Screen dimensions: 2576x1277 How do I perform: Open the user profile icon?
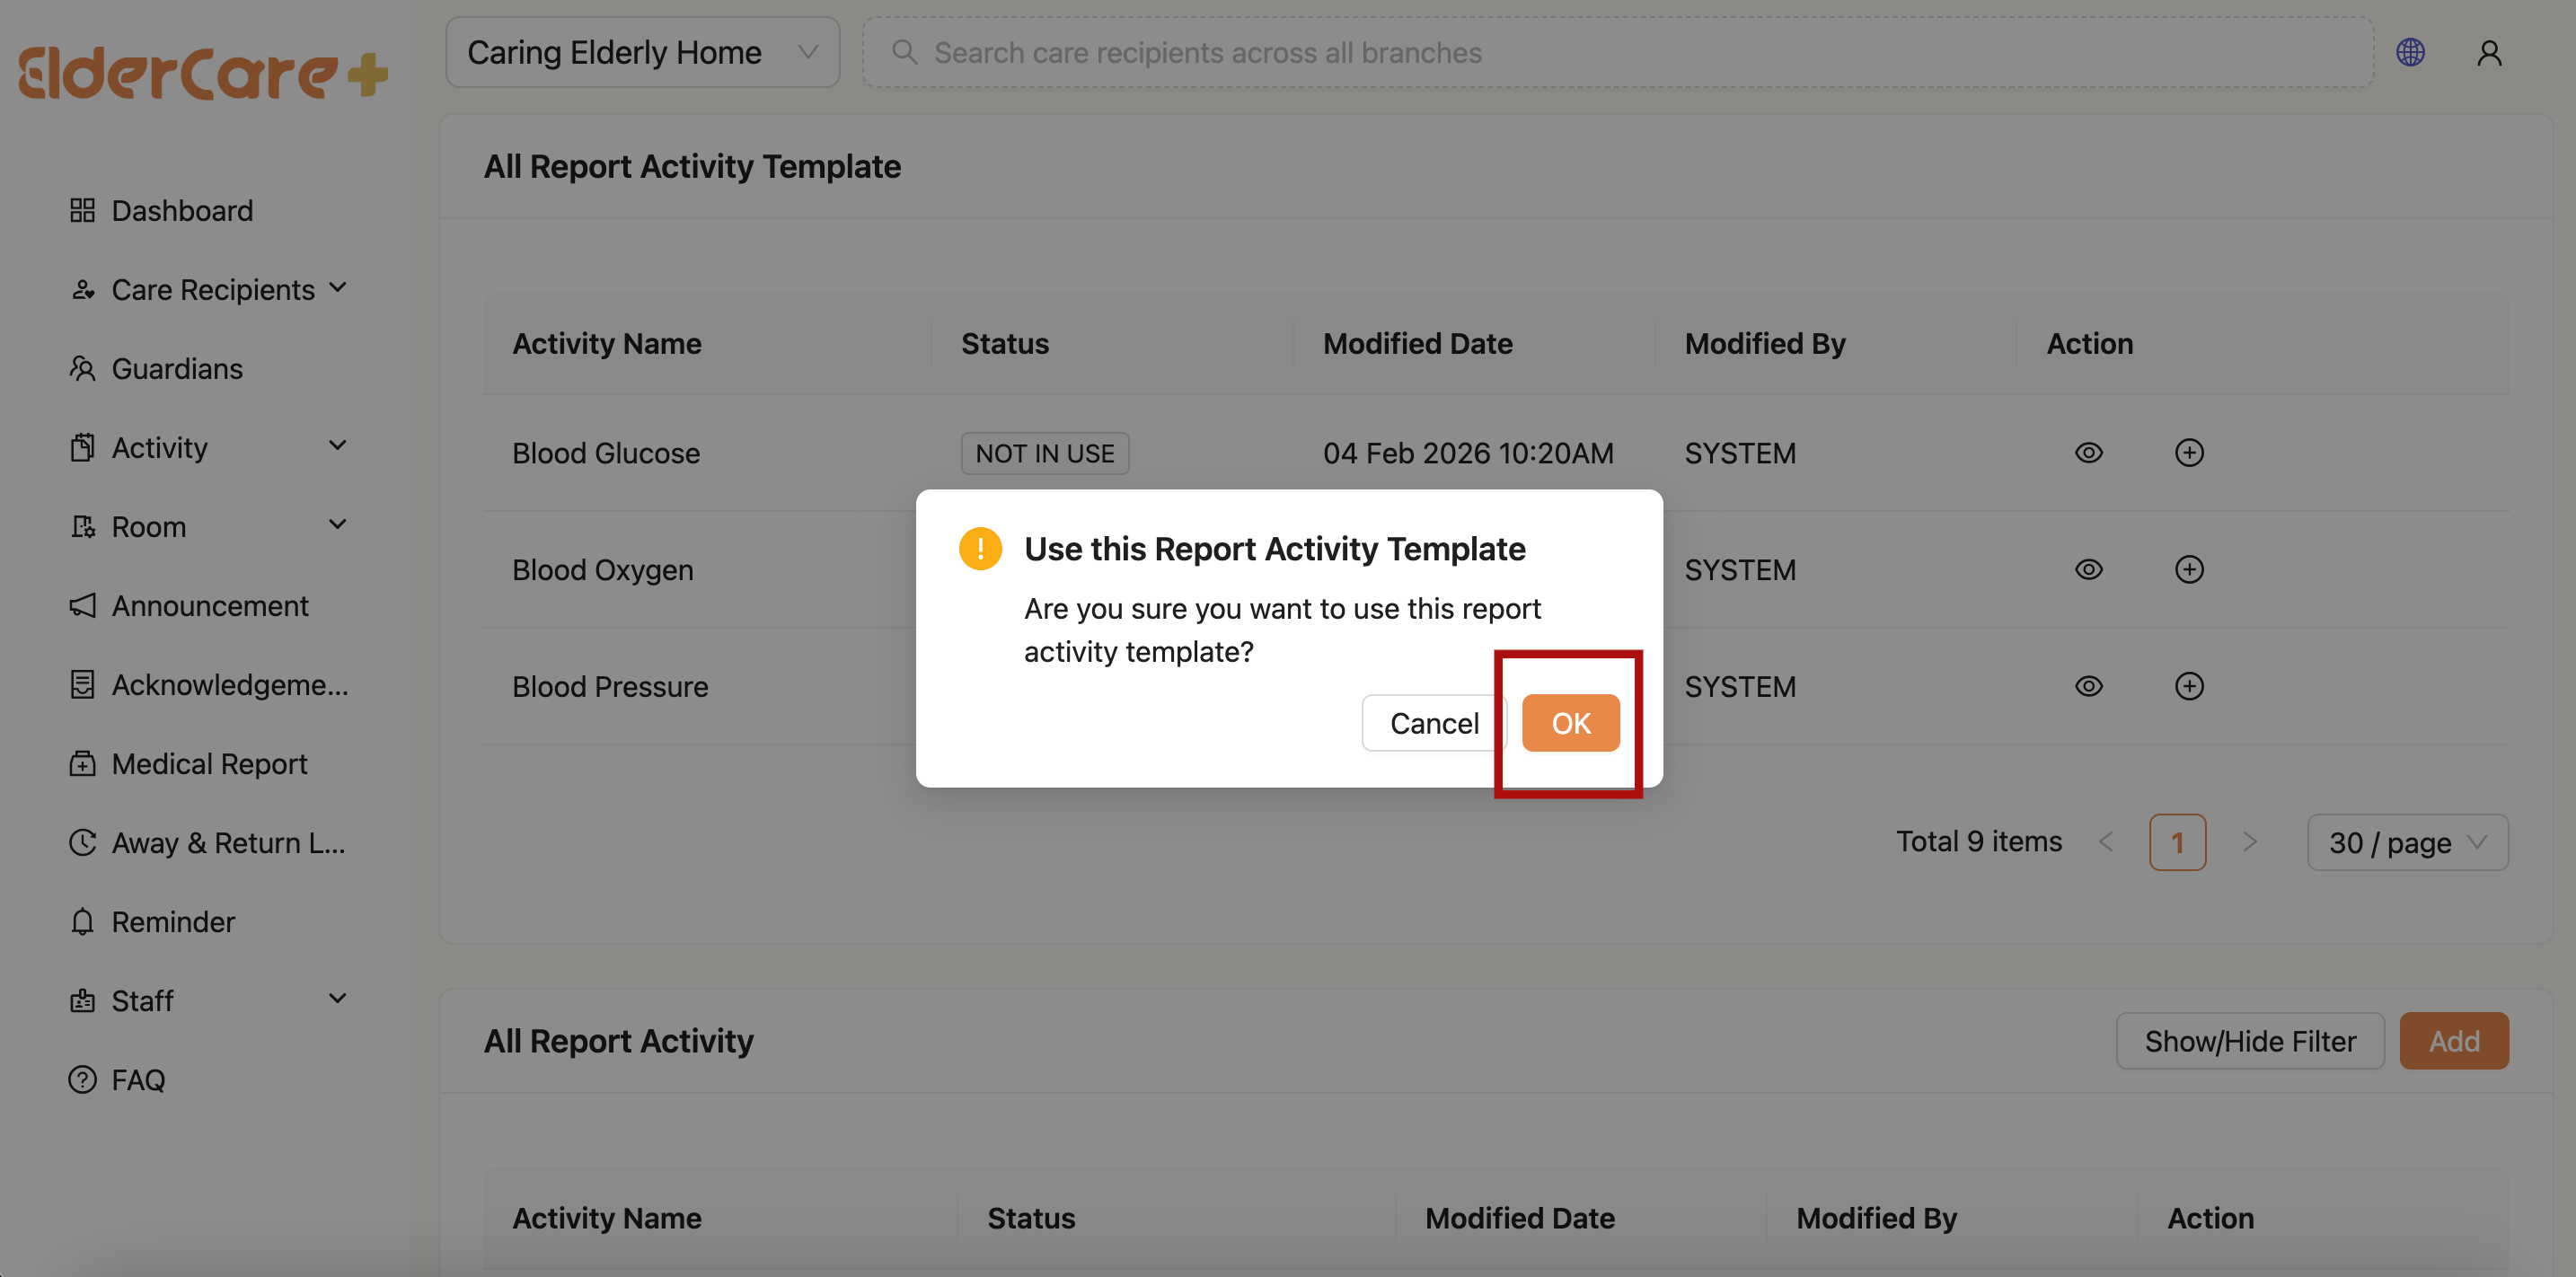click(2489, 52)
